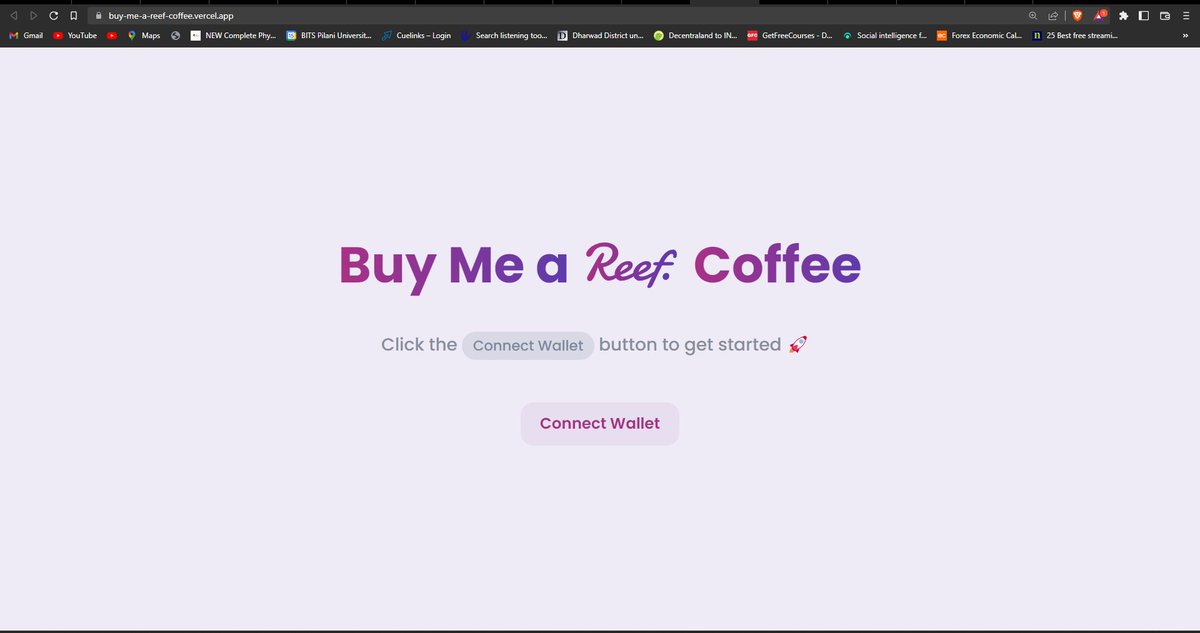Click the rocket emoji after 'get started'
Screen dimensions: 1200x633
coord(798,344)
